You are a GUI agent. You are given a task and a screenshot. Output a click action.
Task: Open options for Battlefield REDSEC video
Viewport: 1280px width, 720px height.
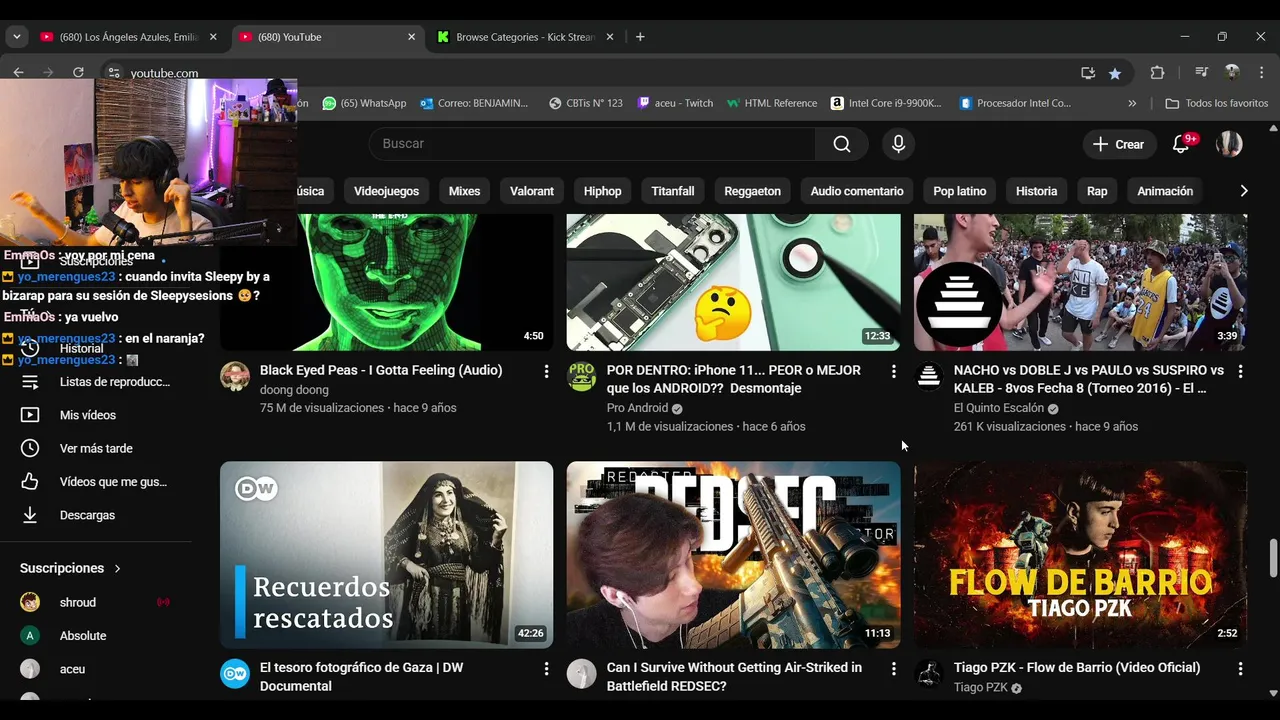(893, 668)
